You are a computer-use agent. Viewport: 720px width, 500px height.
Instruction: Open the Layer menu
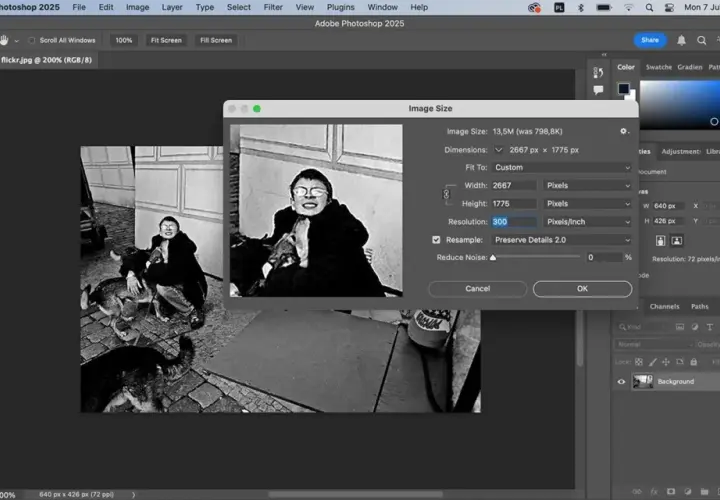coord(172,7)
